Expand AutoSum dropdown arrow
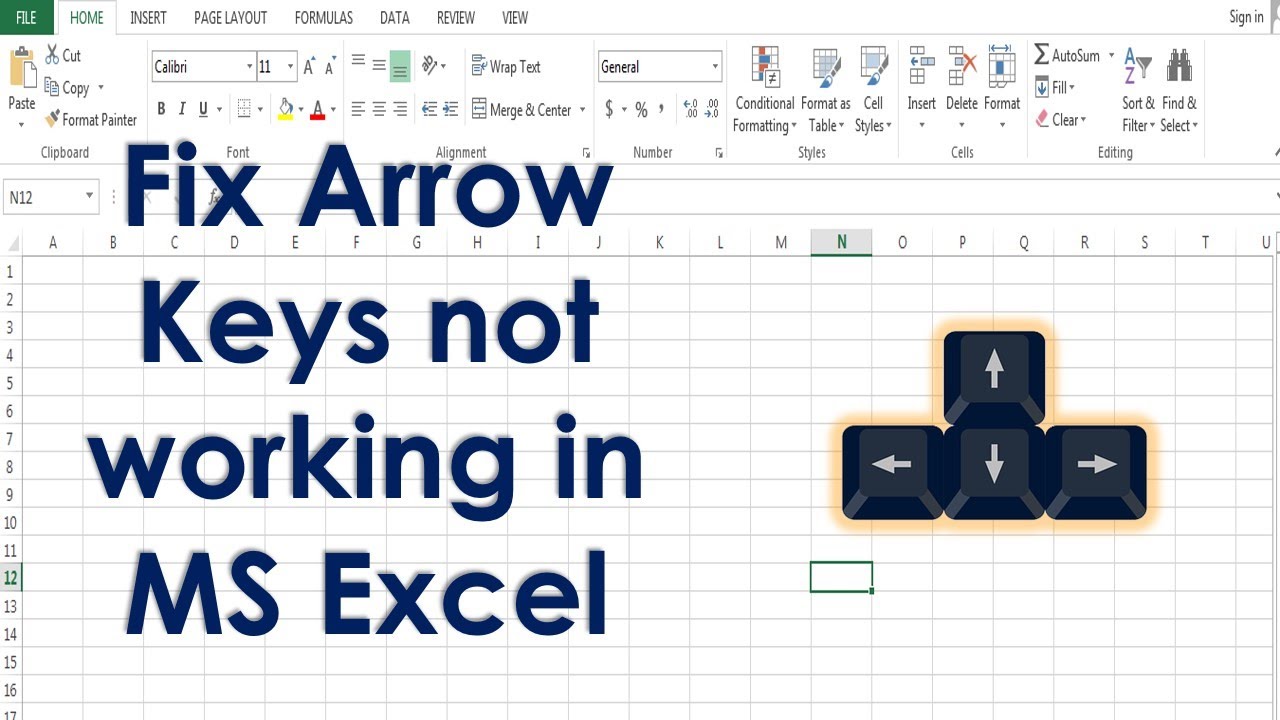Screen dimensions: 1280x720 (1111, 55)
